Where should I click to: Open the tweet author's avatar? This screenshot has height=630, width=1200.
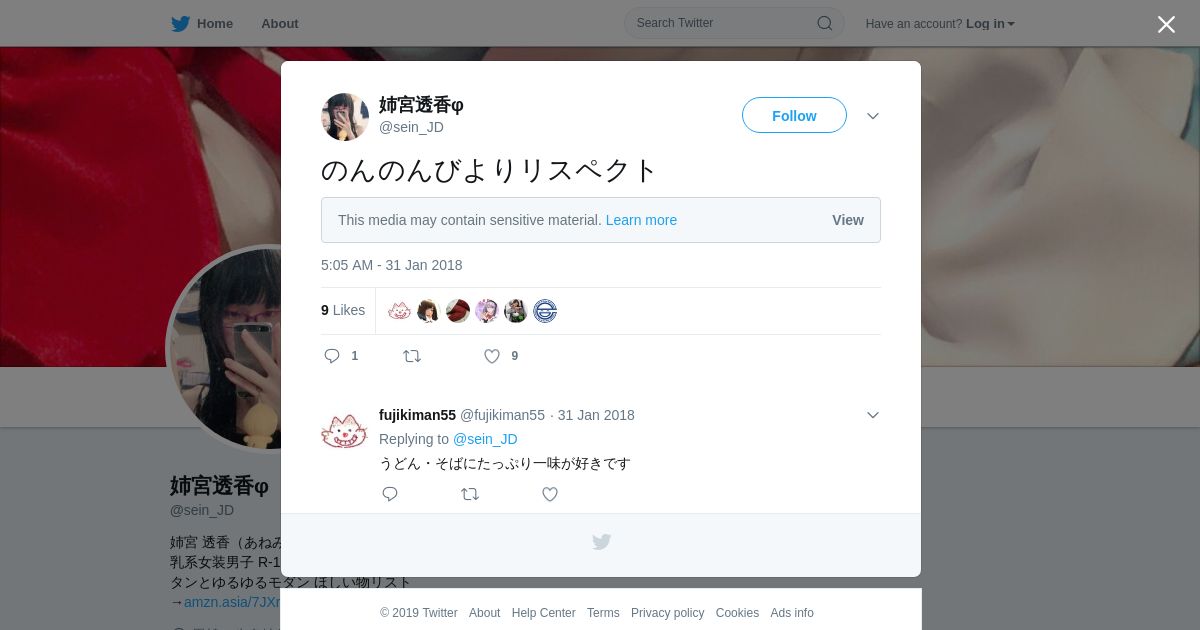click(345, 117)
